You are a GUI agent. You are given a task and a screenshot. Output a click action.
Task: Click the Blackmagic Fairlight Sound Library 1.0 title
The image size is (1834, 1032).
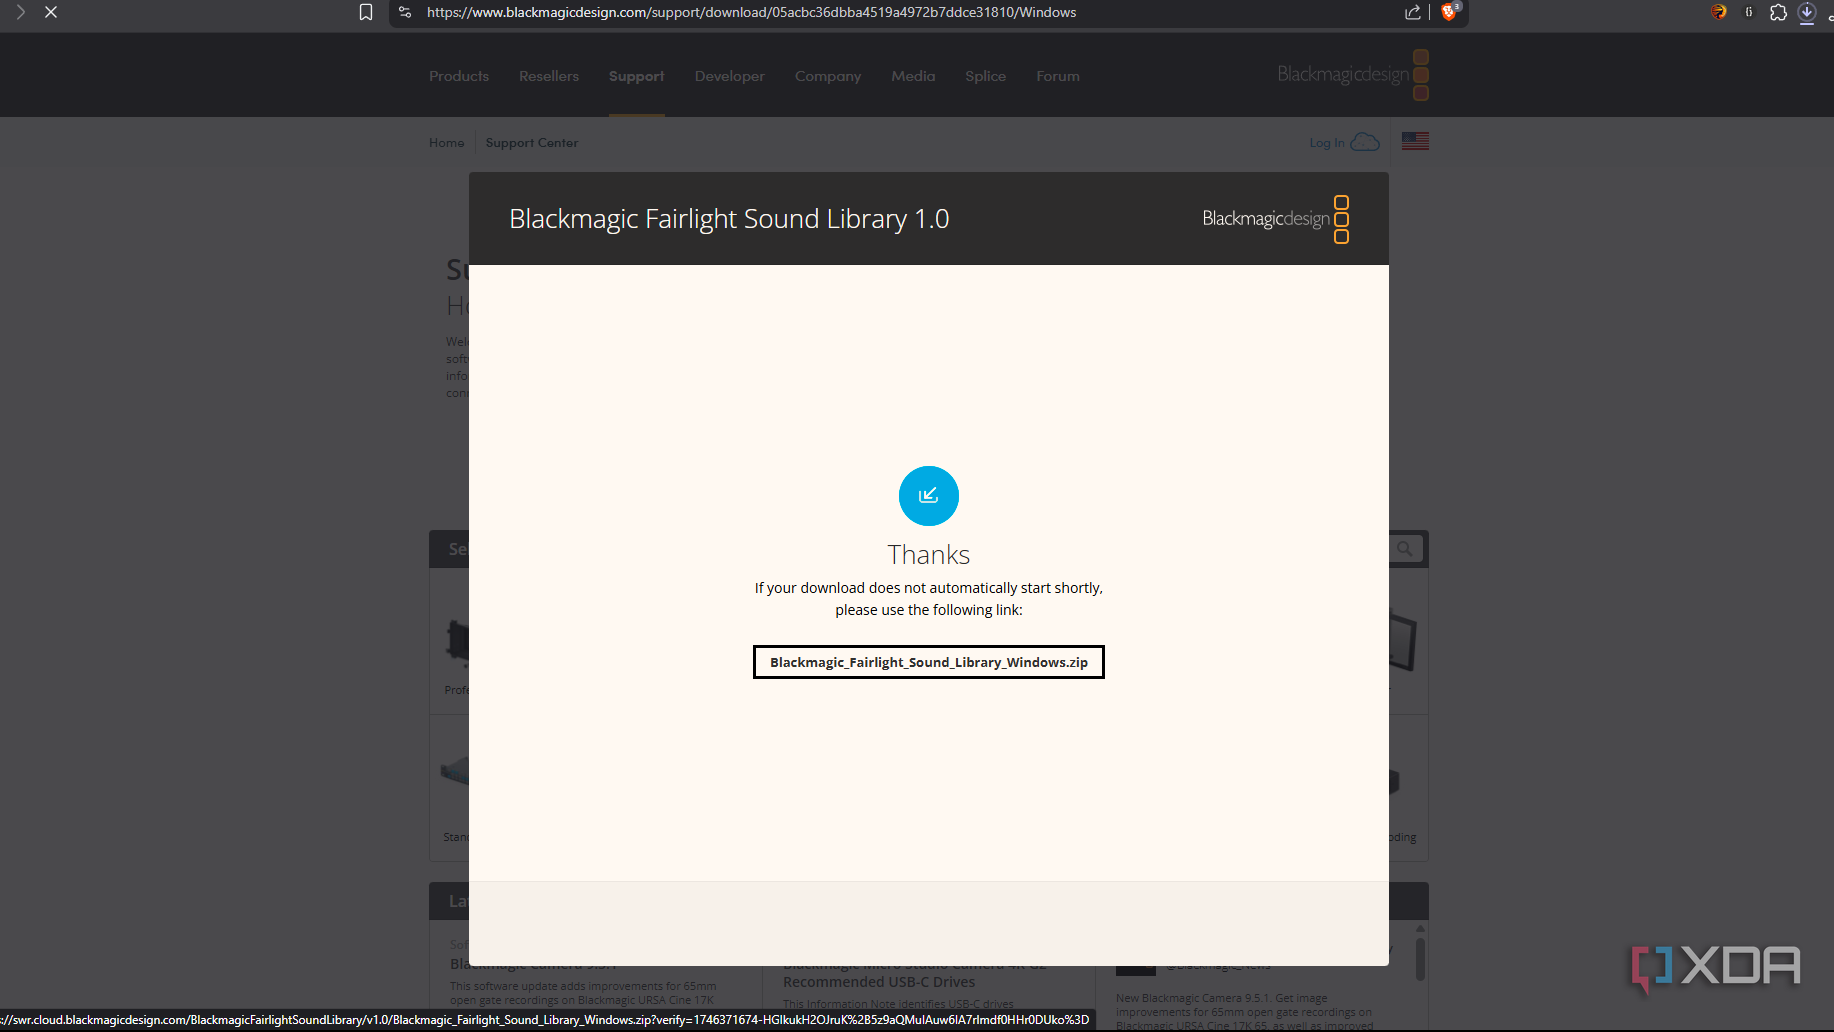click(729, 219)
